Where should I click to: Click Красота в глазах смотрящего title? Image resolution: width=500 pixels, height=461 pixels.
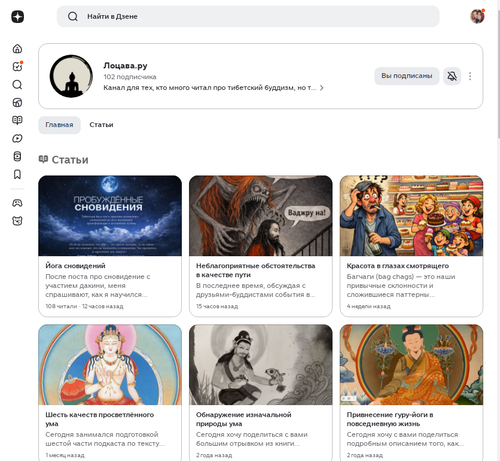point(398,266)
